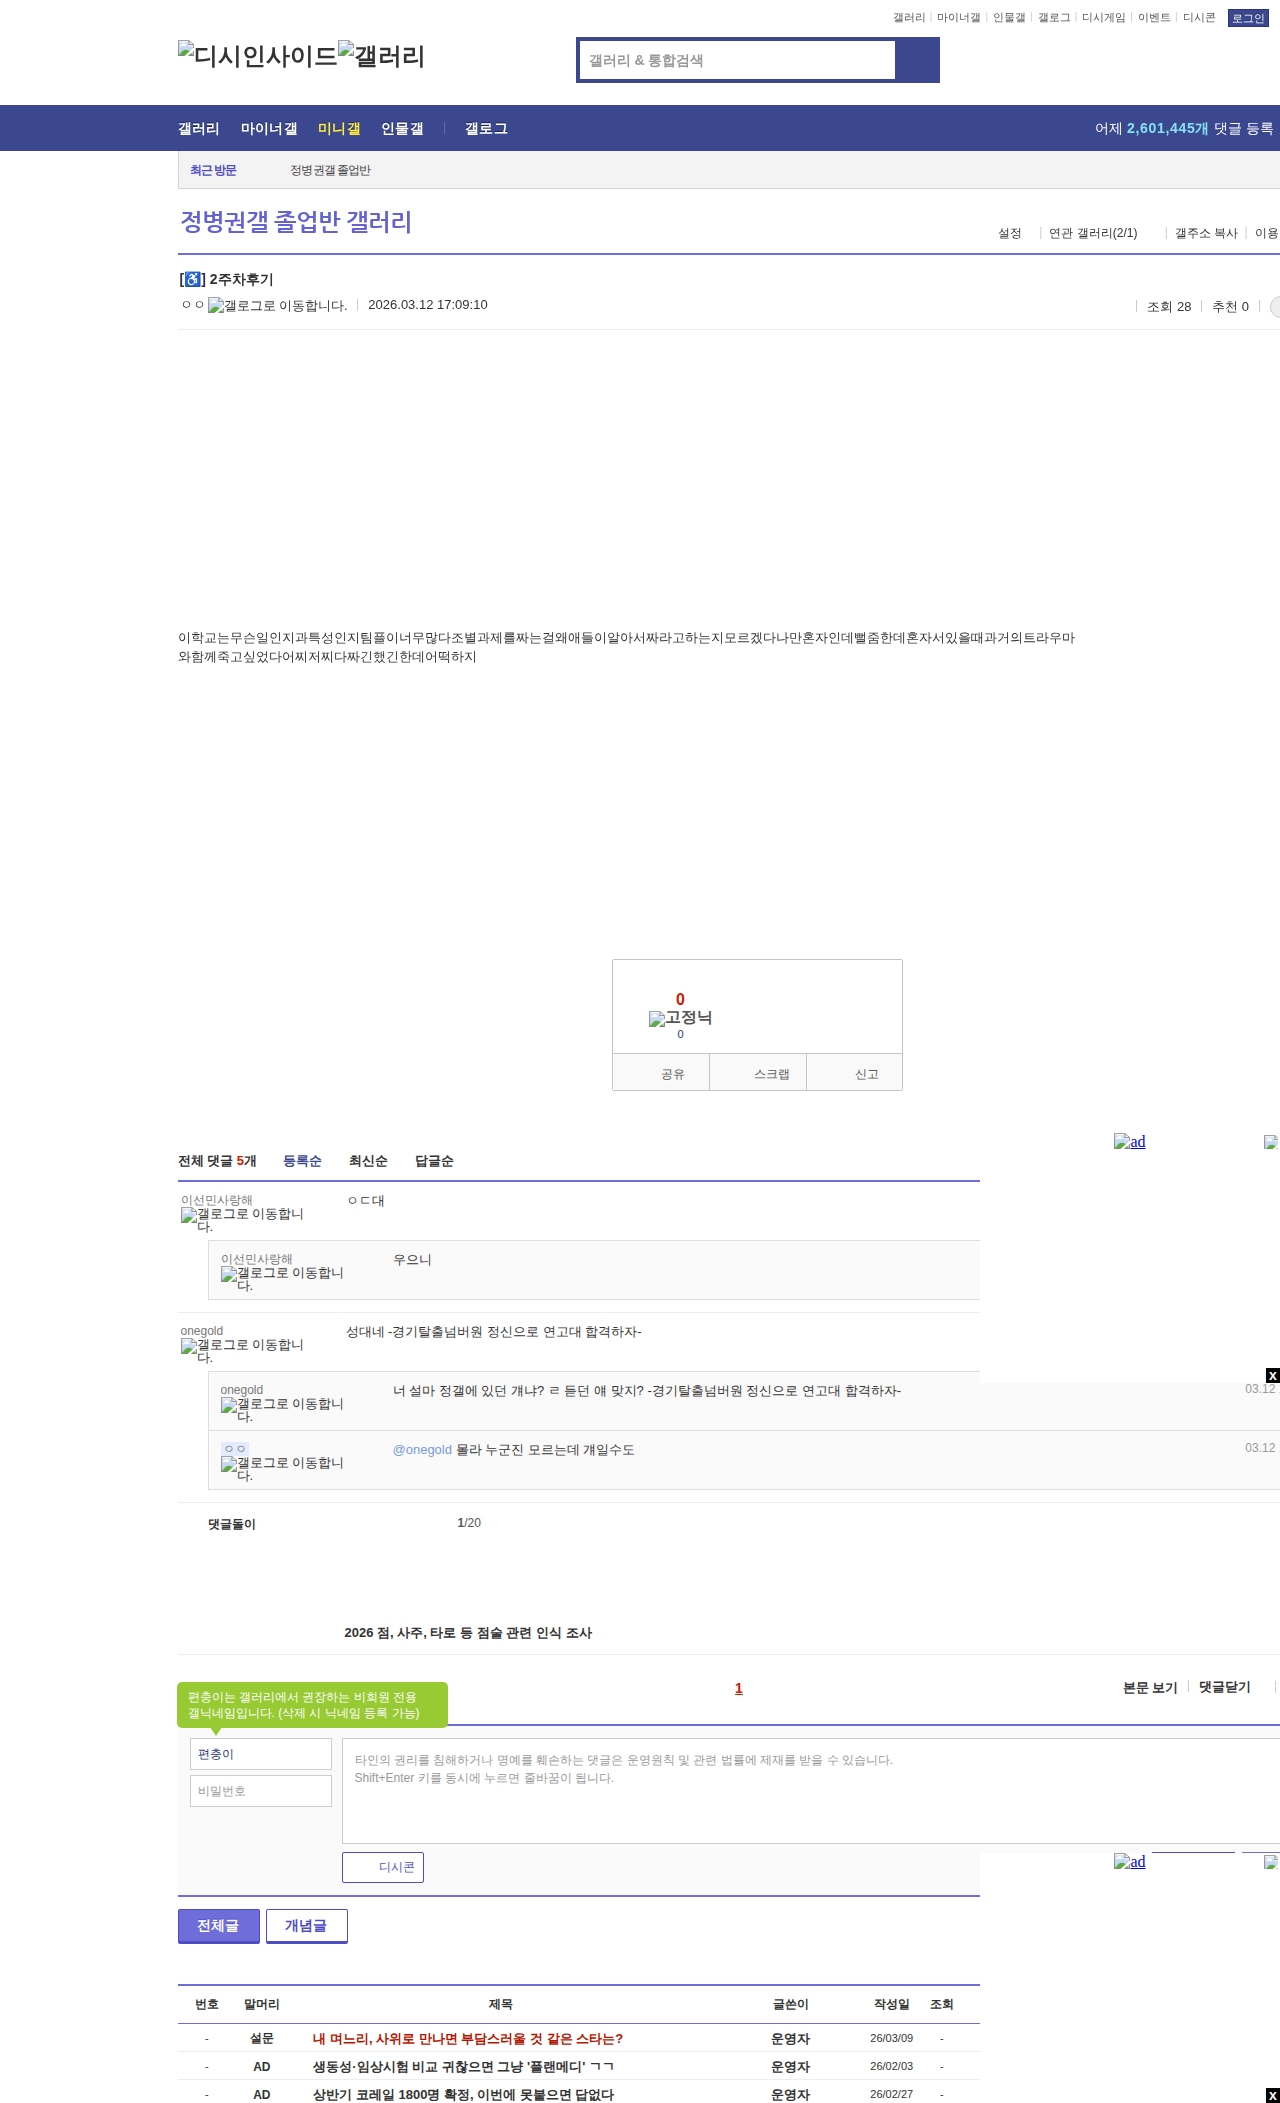Click into the comment text area

coord(811,1791)
